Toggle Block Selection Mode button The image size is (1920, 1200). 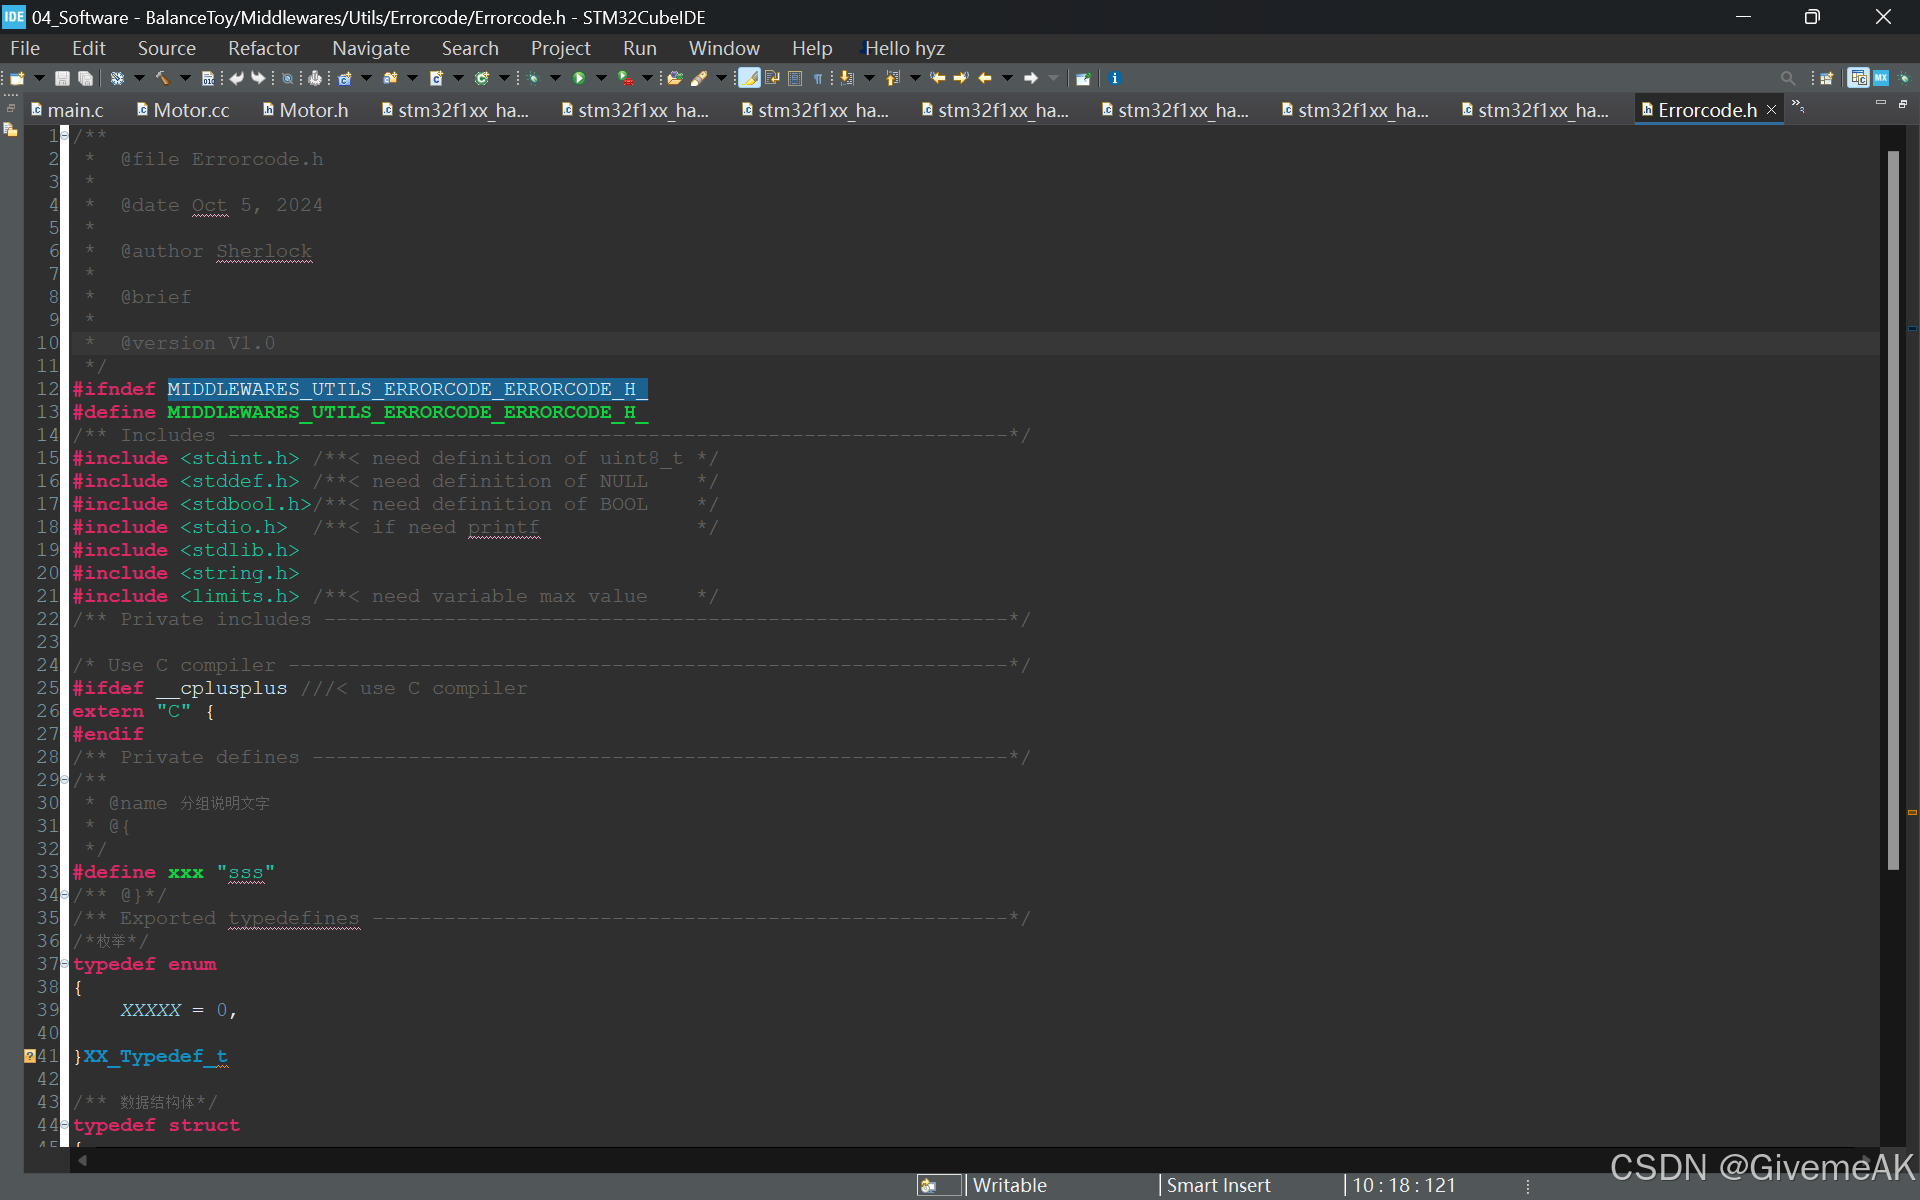coord(795,78)
